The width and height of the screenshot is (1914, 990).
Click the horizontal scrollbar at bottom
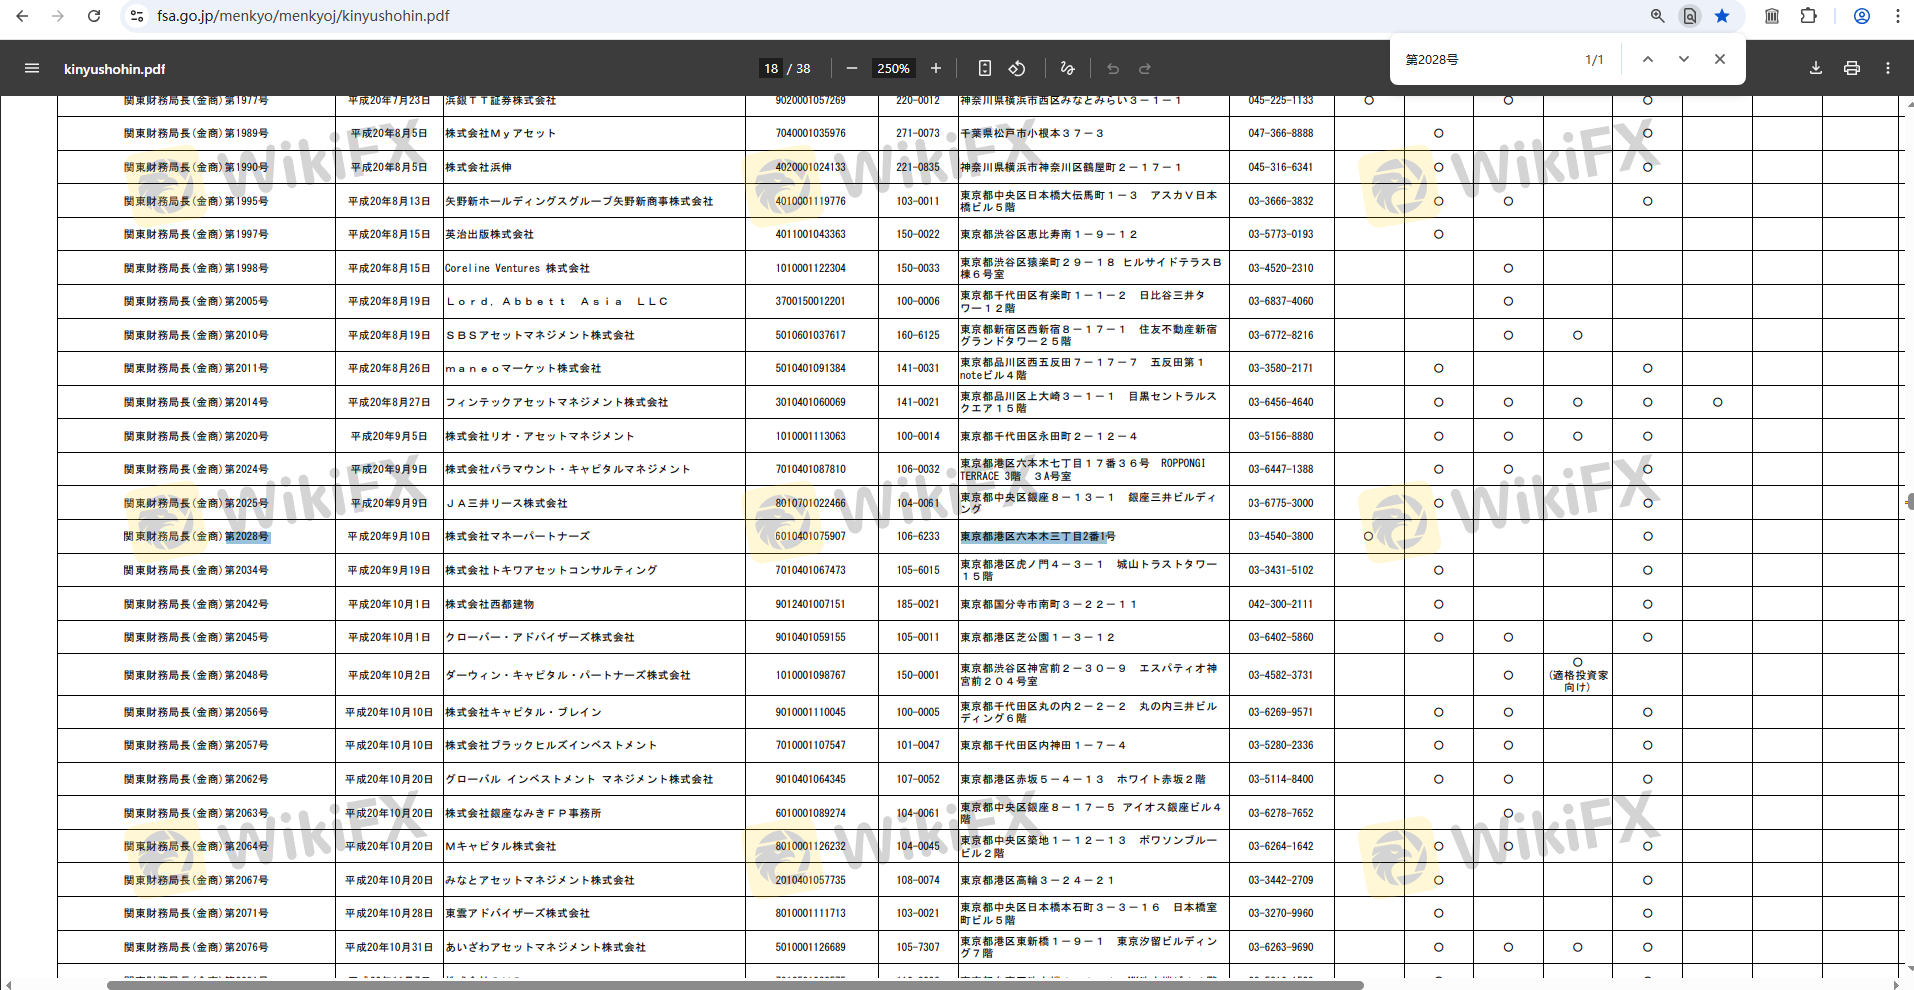coord(735,985)
